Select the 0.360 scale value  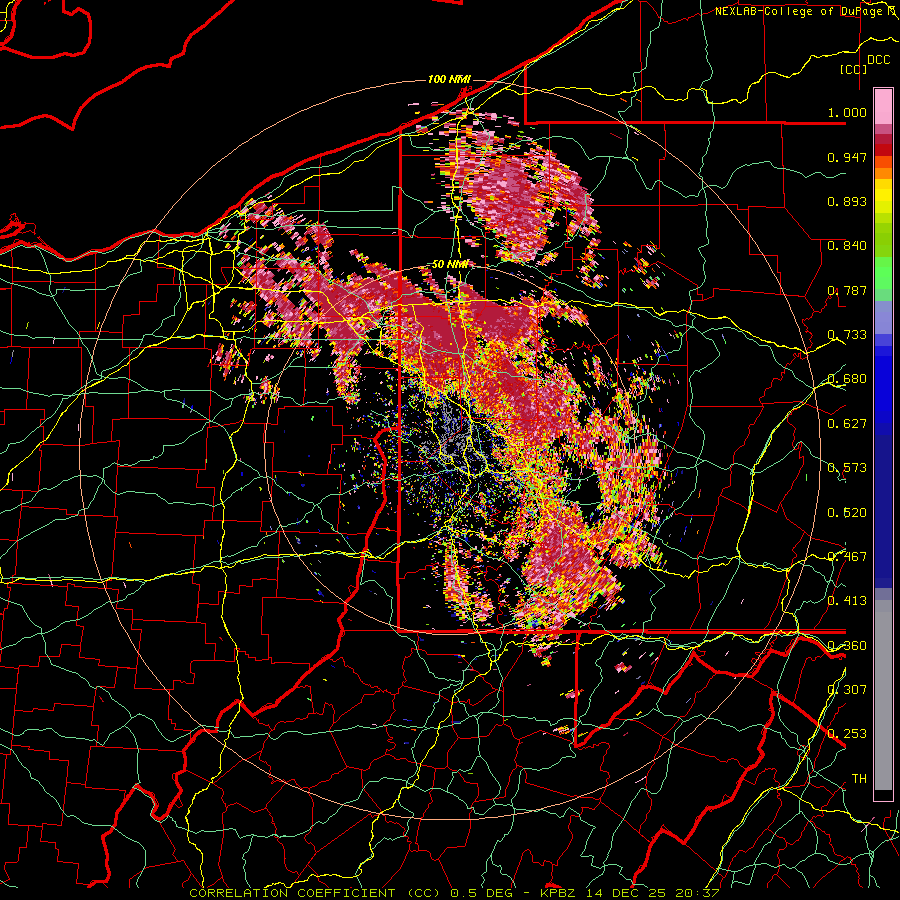pos(847,646)
